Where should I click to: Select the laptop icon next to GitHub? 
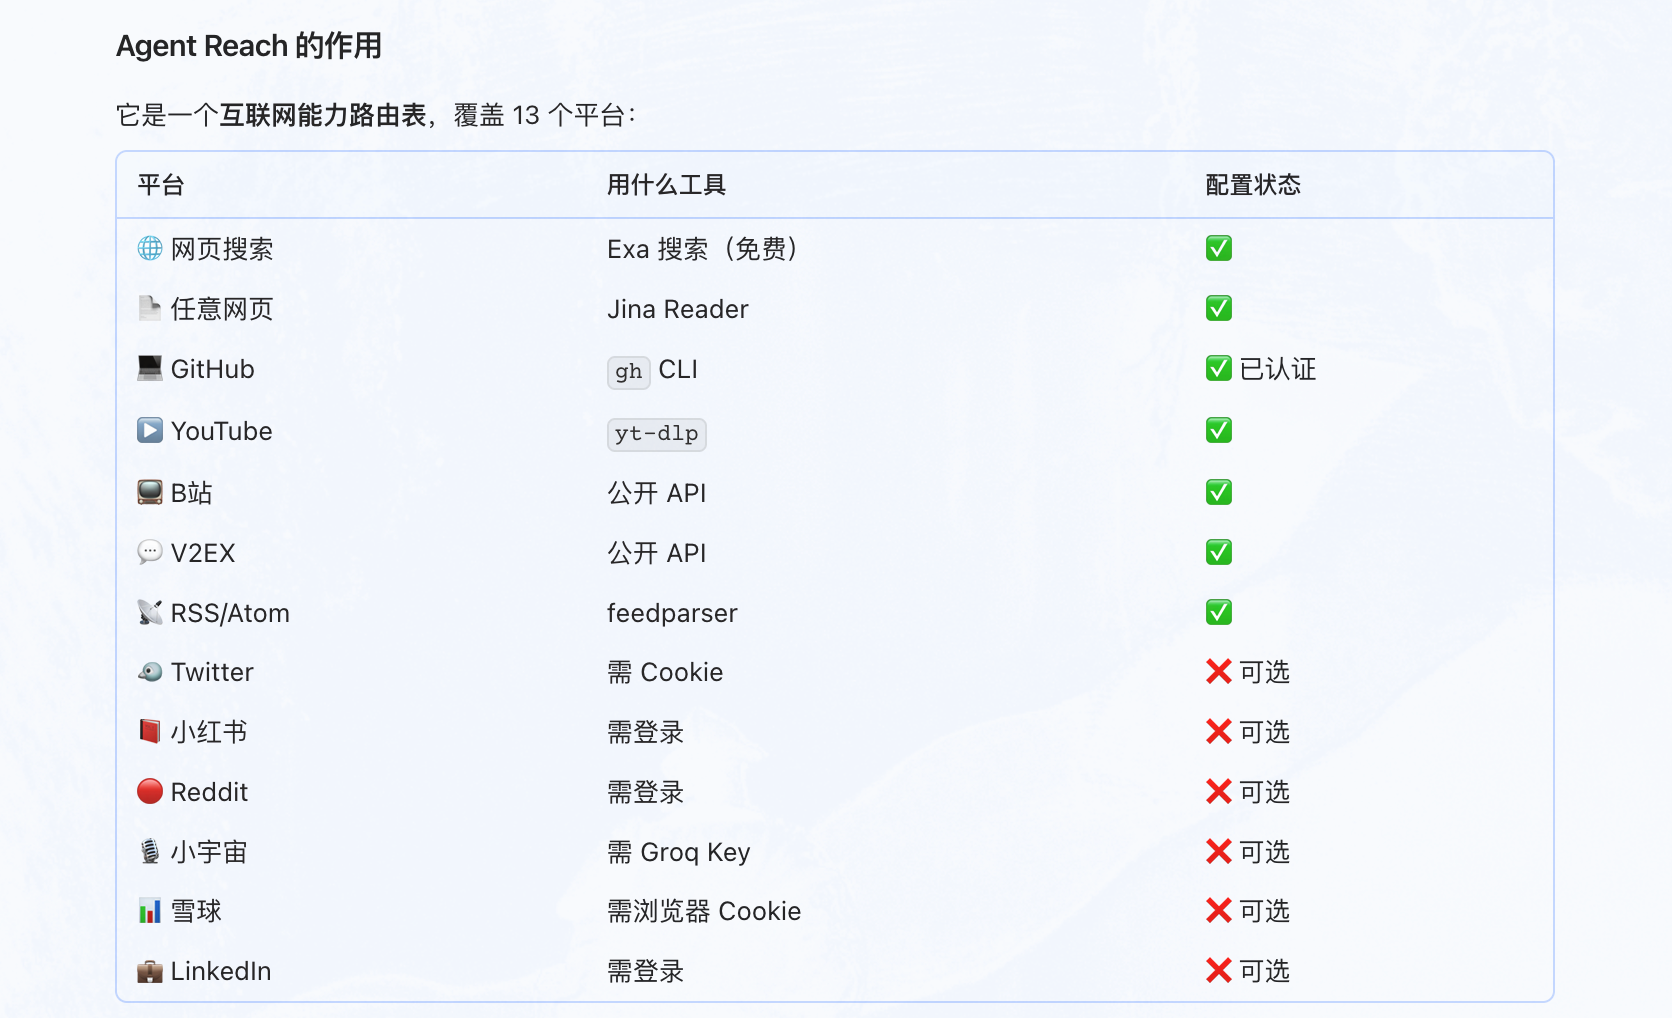pos(150,368)
